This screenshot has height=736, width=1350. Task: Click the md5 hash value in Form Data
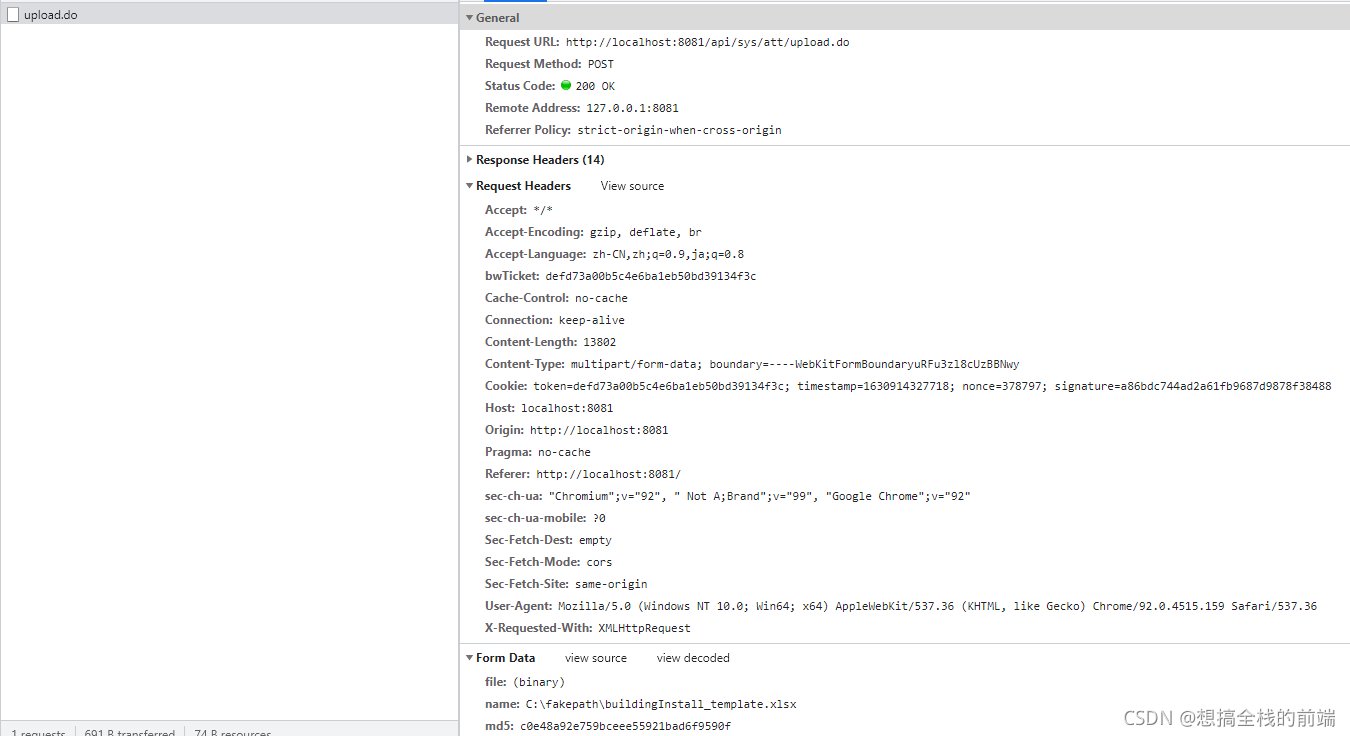[x=625, y=726]
